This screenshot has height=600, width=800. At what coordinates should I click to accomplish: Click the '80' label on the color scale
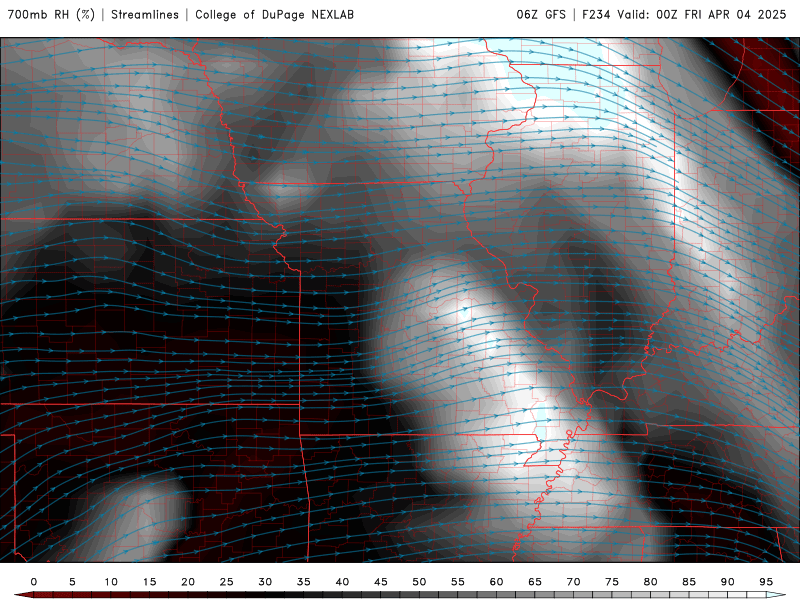click(651, 582)
